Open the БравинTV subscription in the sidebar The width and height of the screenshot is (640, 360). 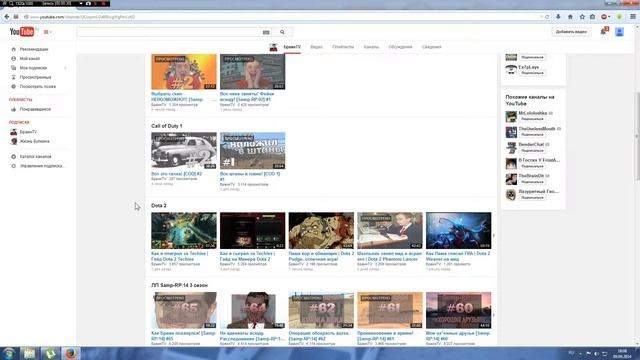point(28,132)
